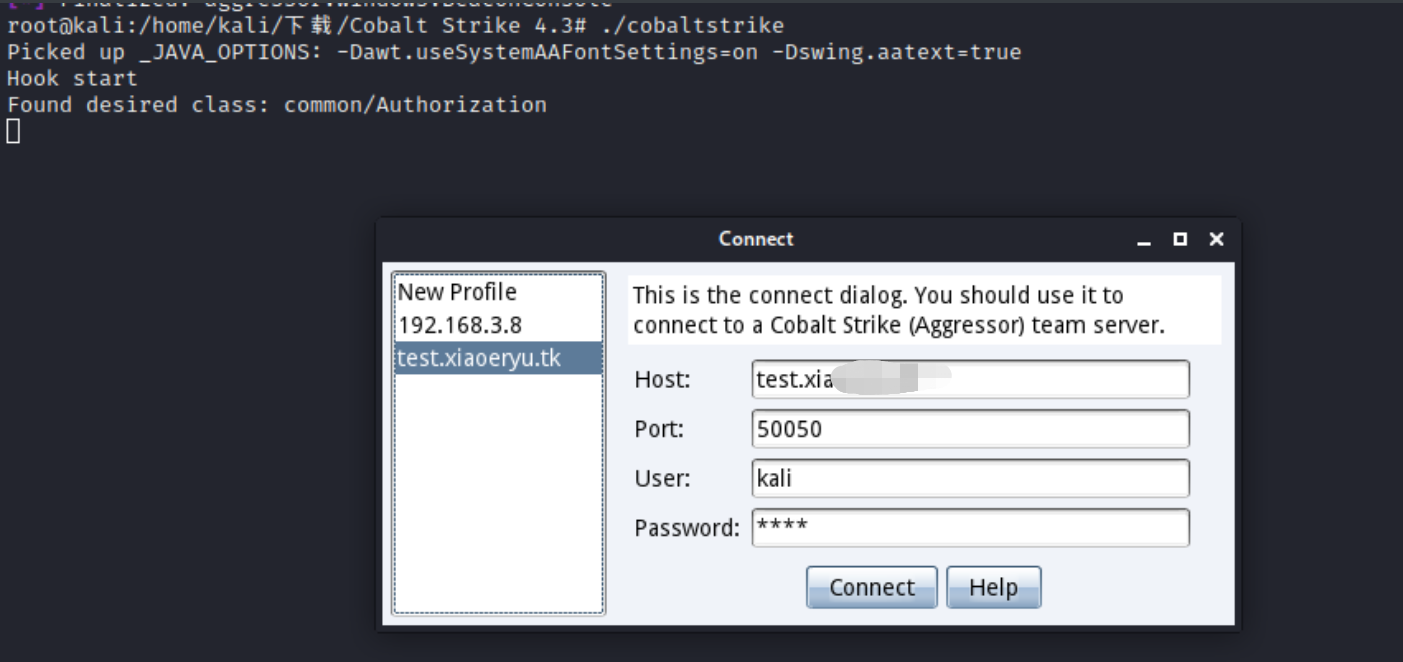Maximize the Connect dialog window
Viewport: 1403px width, 662px height.
click(1180, 239)
